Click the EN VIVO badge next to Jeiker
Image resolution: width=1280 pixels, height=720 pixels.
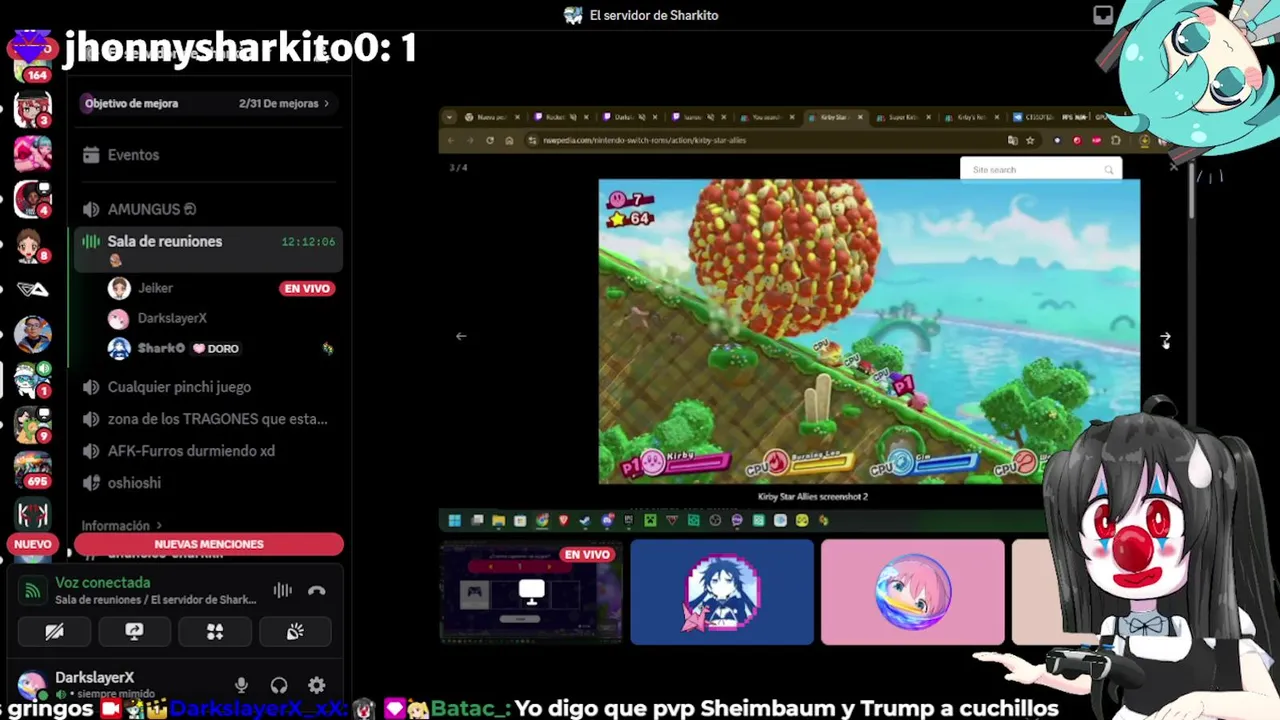click(x=307, y=288)
